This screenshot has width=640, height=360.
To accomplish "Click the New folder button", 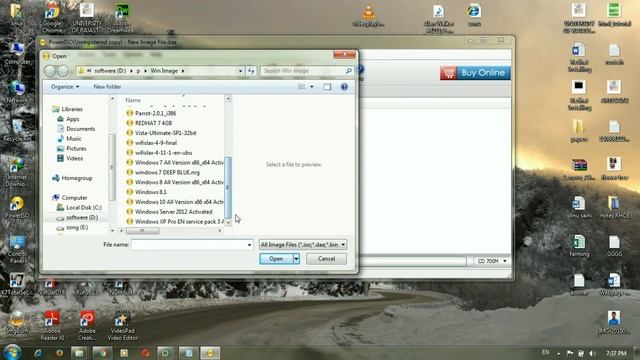I will (107, 87).
